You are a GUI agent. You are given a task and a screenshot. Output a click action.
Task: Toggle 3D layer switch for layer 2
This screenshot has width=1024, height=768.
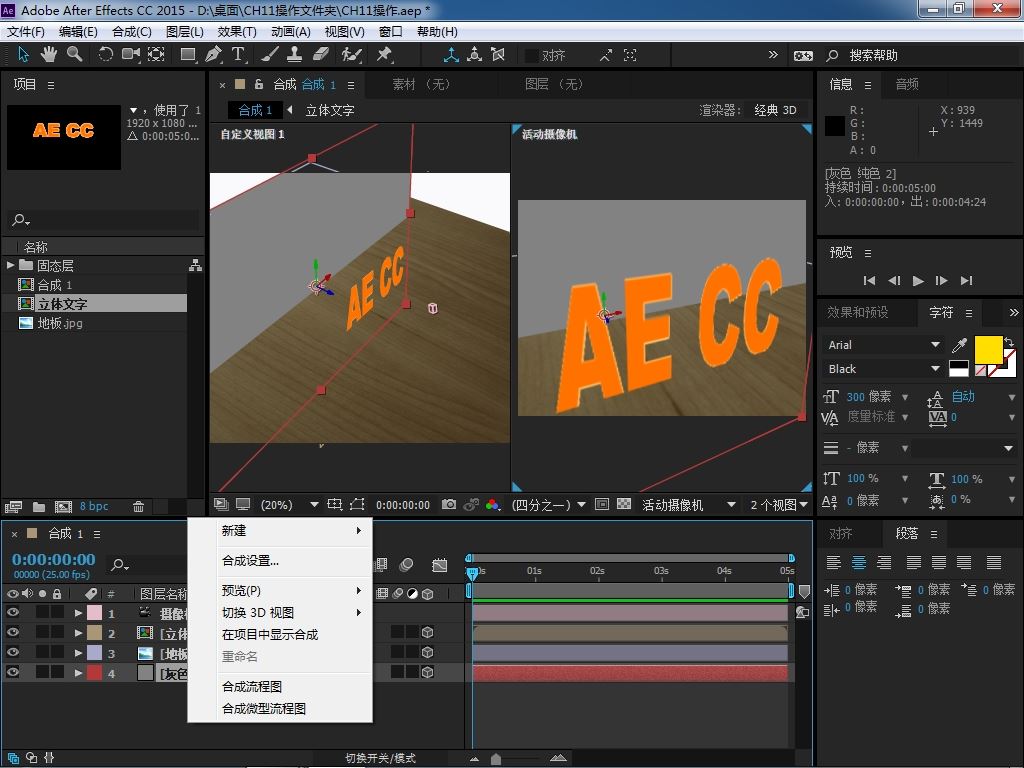pyautogui.click(x=428, y=632)
